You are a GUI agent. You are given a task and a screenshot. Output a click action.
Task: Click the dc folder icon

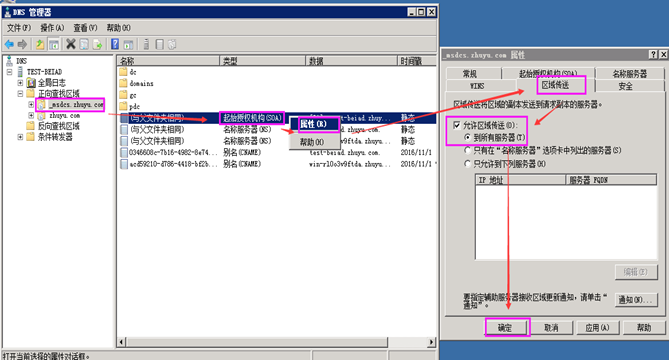pyautogui.click(x=123, y=72)
